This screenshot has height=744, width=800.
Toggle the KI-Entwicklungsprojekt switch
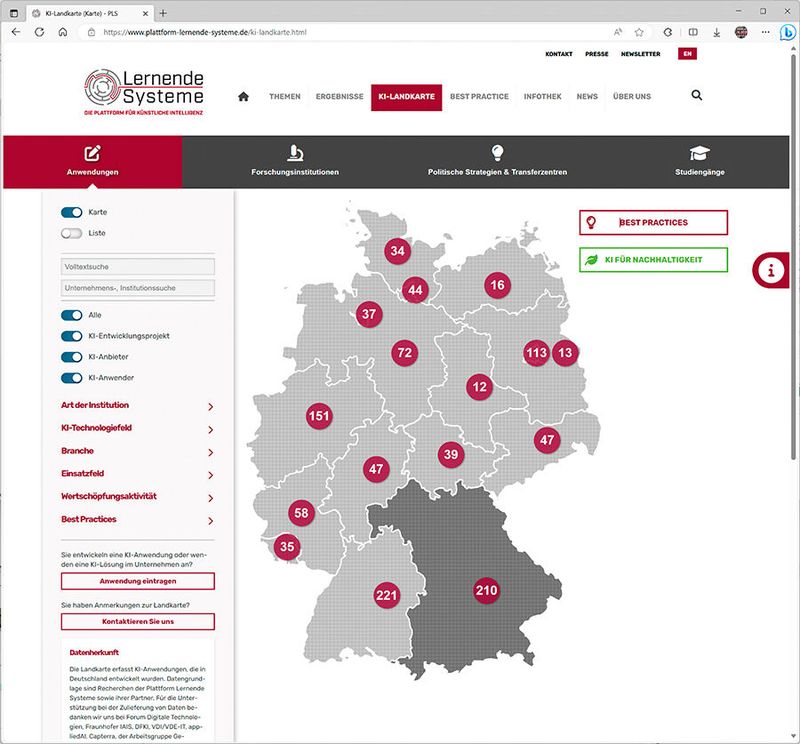click(x=71, y=336)
